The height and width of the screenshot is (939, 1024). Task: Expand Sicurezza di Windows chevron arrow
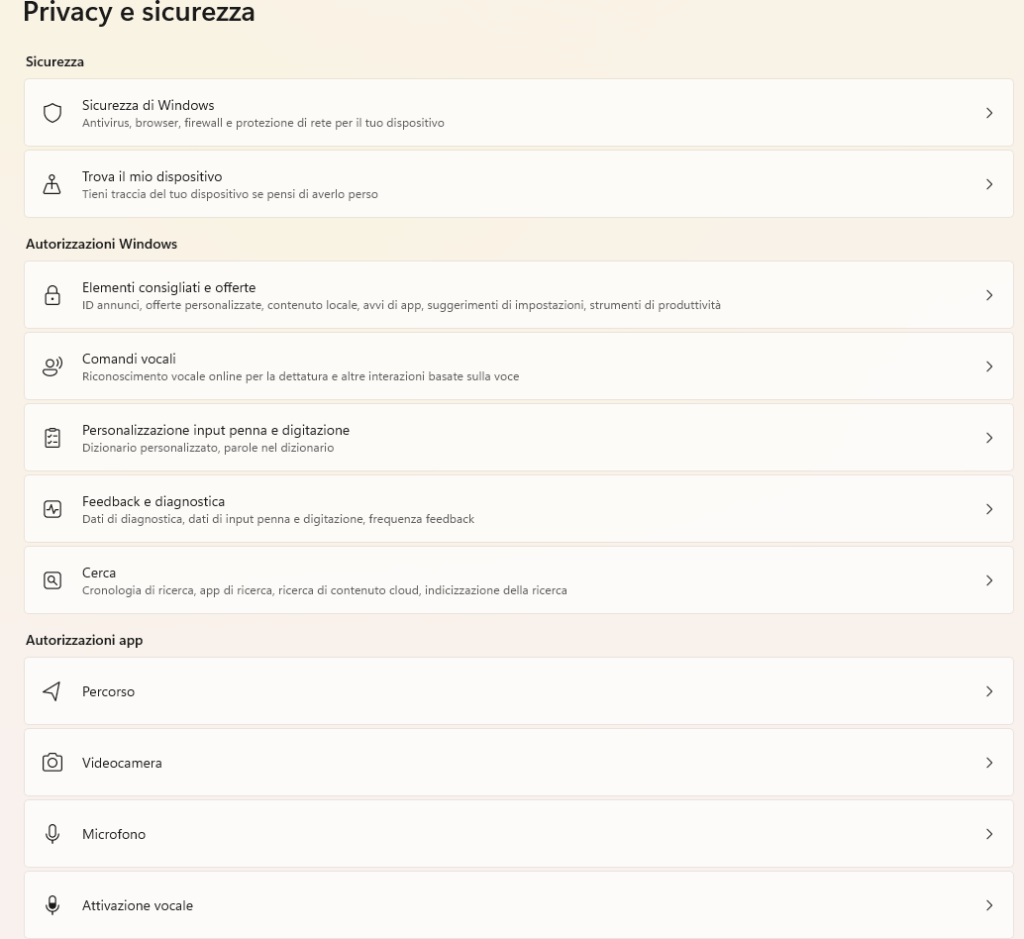tap(989, 113)
